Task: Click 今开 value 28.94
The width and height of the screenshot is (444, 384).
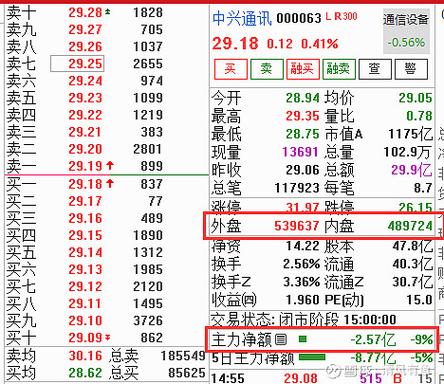Action: coord(303,98)
